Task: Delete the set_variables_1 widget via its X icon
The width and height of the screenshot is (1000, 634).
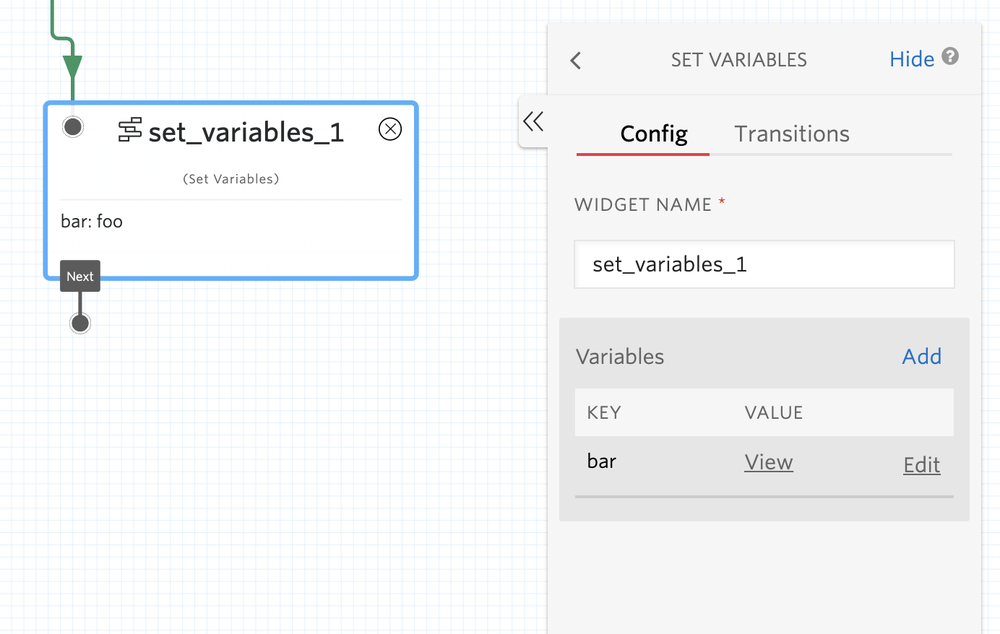Action: click(390, 129)
